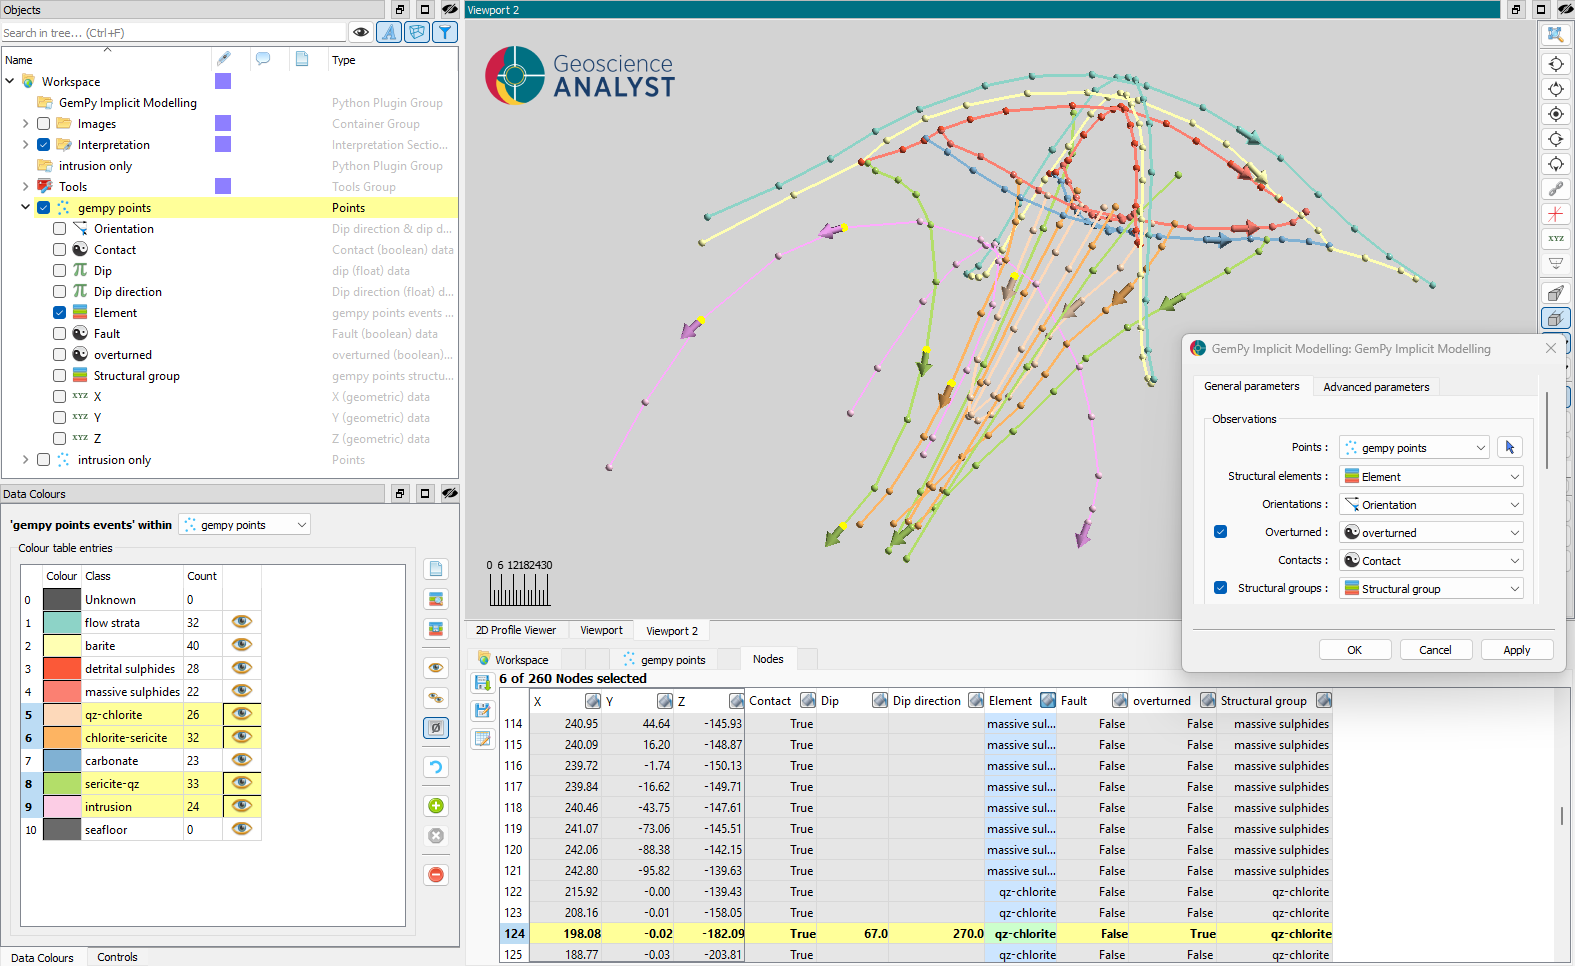This screenshot has width=1575, height=966.
Task: Click the Search in tree input field
Action: pyautogui.click(x=174, y=33)
